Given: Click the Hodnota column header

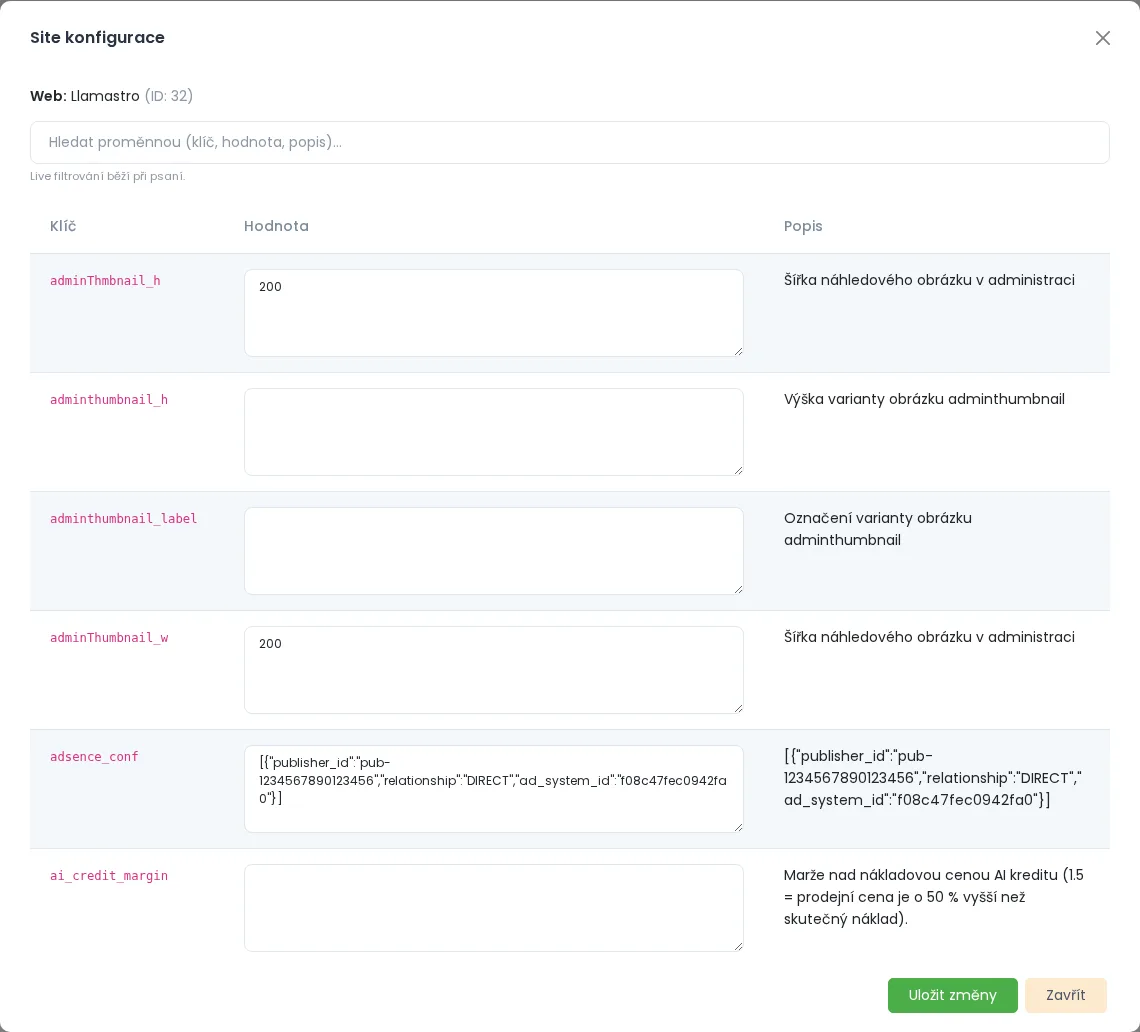Looking at the screenshot, I should coord(276,226).
